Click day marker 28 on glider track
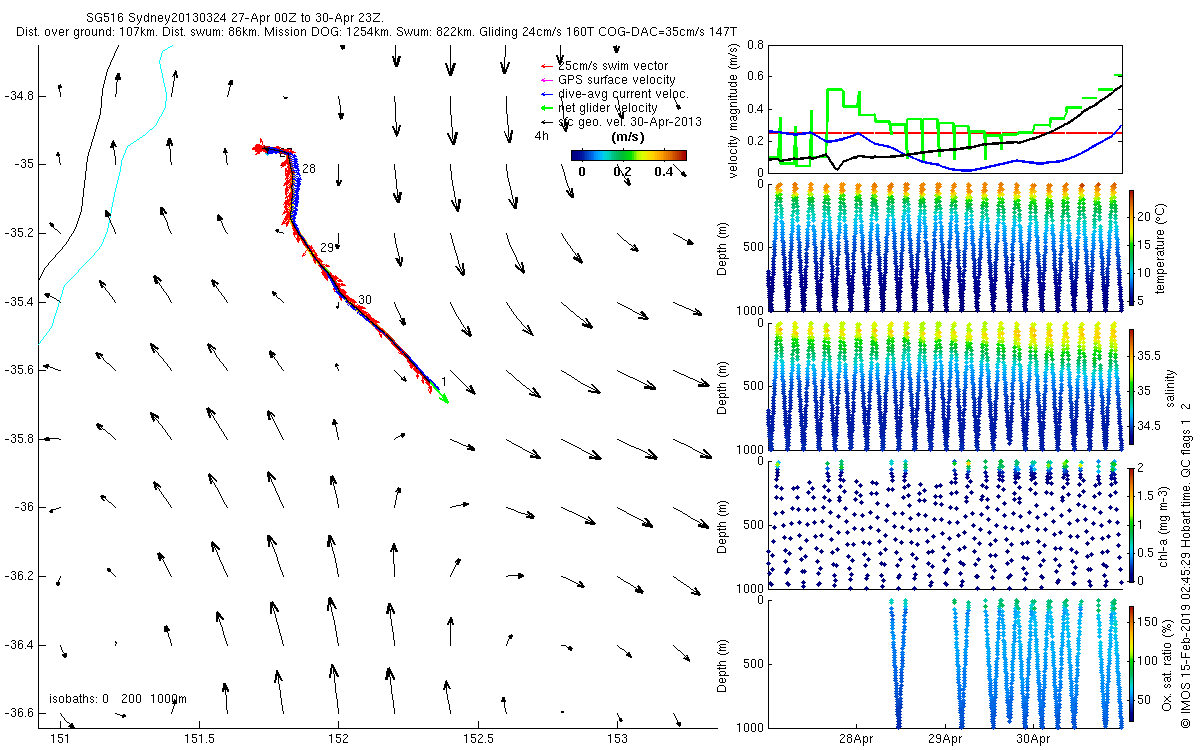Viewport: 1200px width, 750px height. coord(309,170)
